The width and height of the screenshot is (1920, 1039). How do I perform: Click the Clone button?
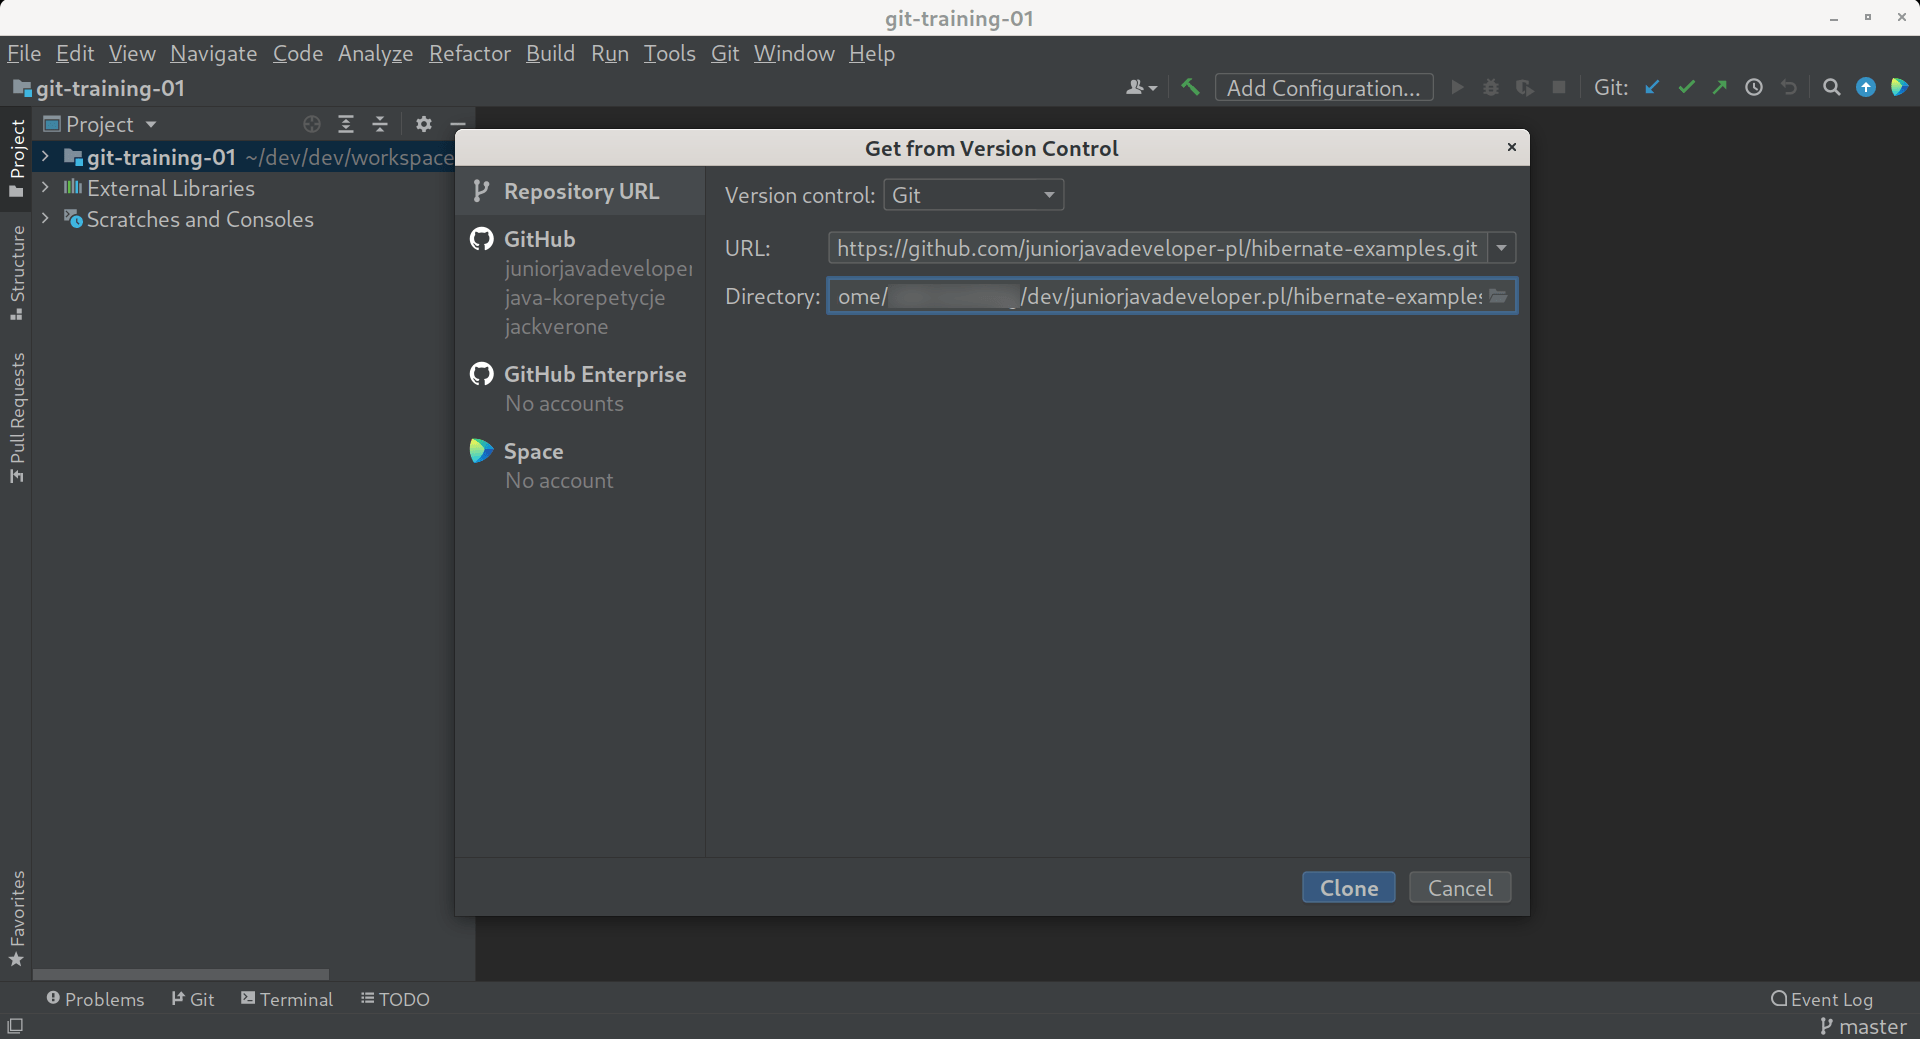pyautogui.click(x=1349, y=888)
